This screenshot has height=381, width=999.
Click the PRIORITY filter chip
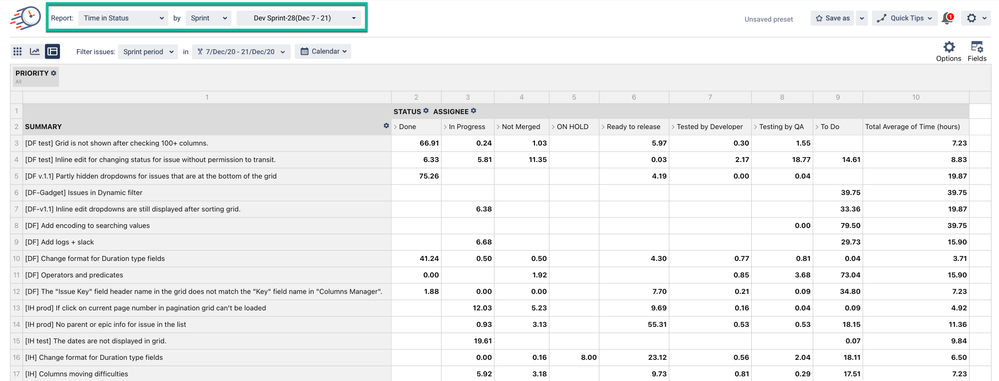(36, 76)
